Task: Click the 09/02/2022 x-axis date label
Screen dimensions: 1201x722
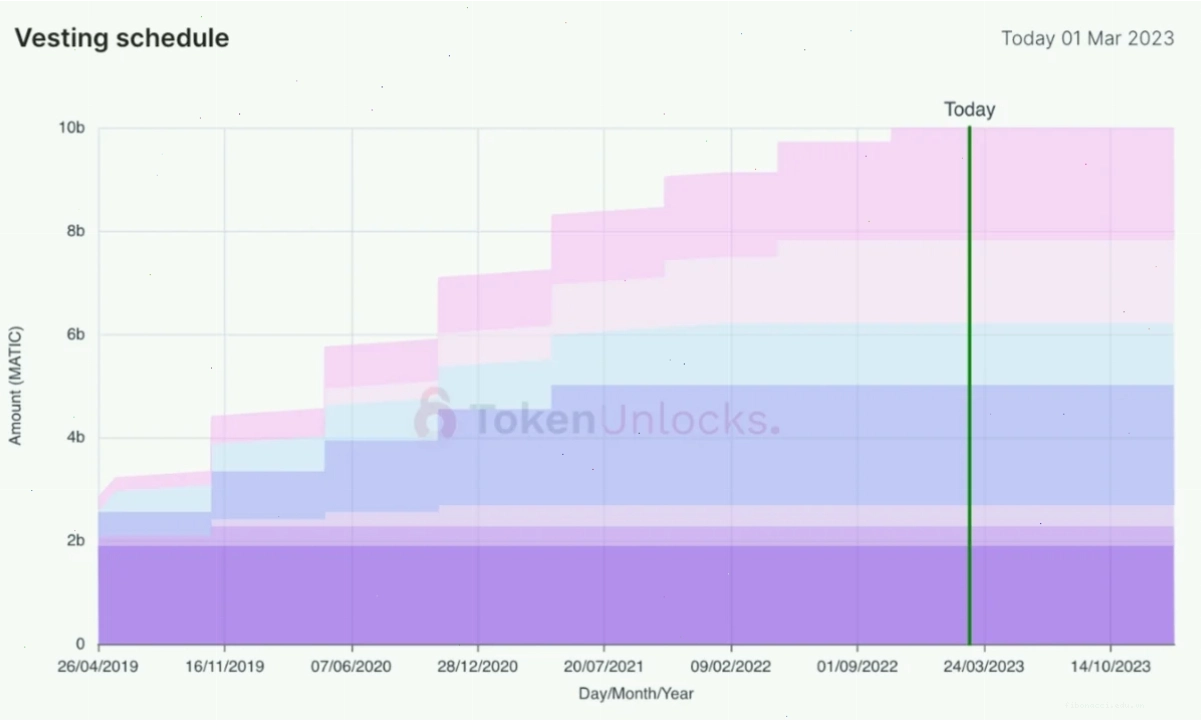Action: click(731, 666)
